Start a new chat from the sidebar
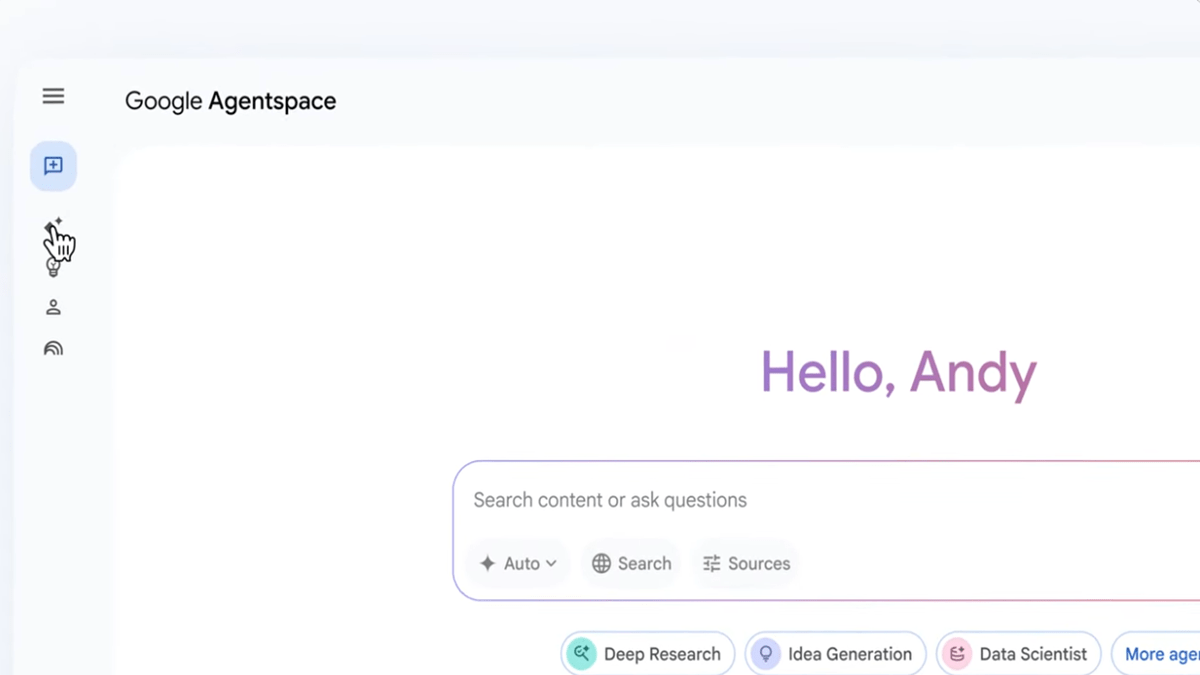 point(53,166)
